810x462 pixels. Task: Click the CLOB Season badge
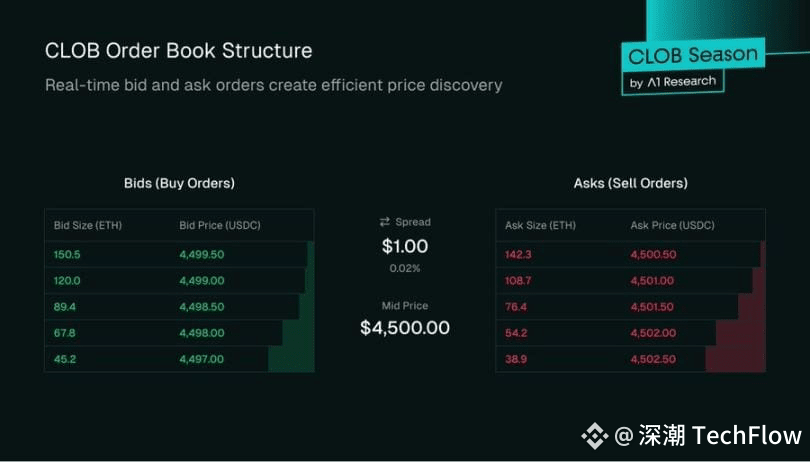693,54
